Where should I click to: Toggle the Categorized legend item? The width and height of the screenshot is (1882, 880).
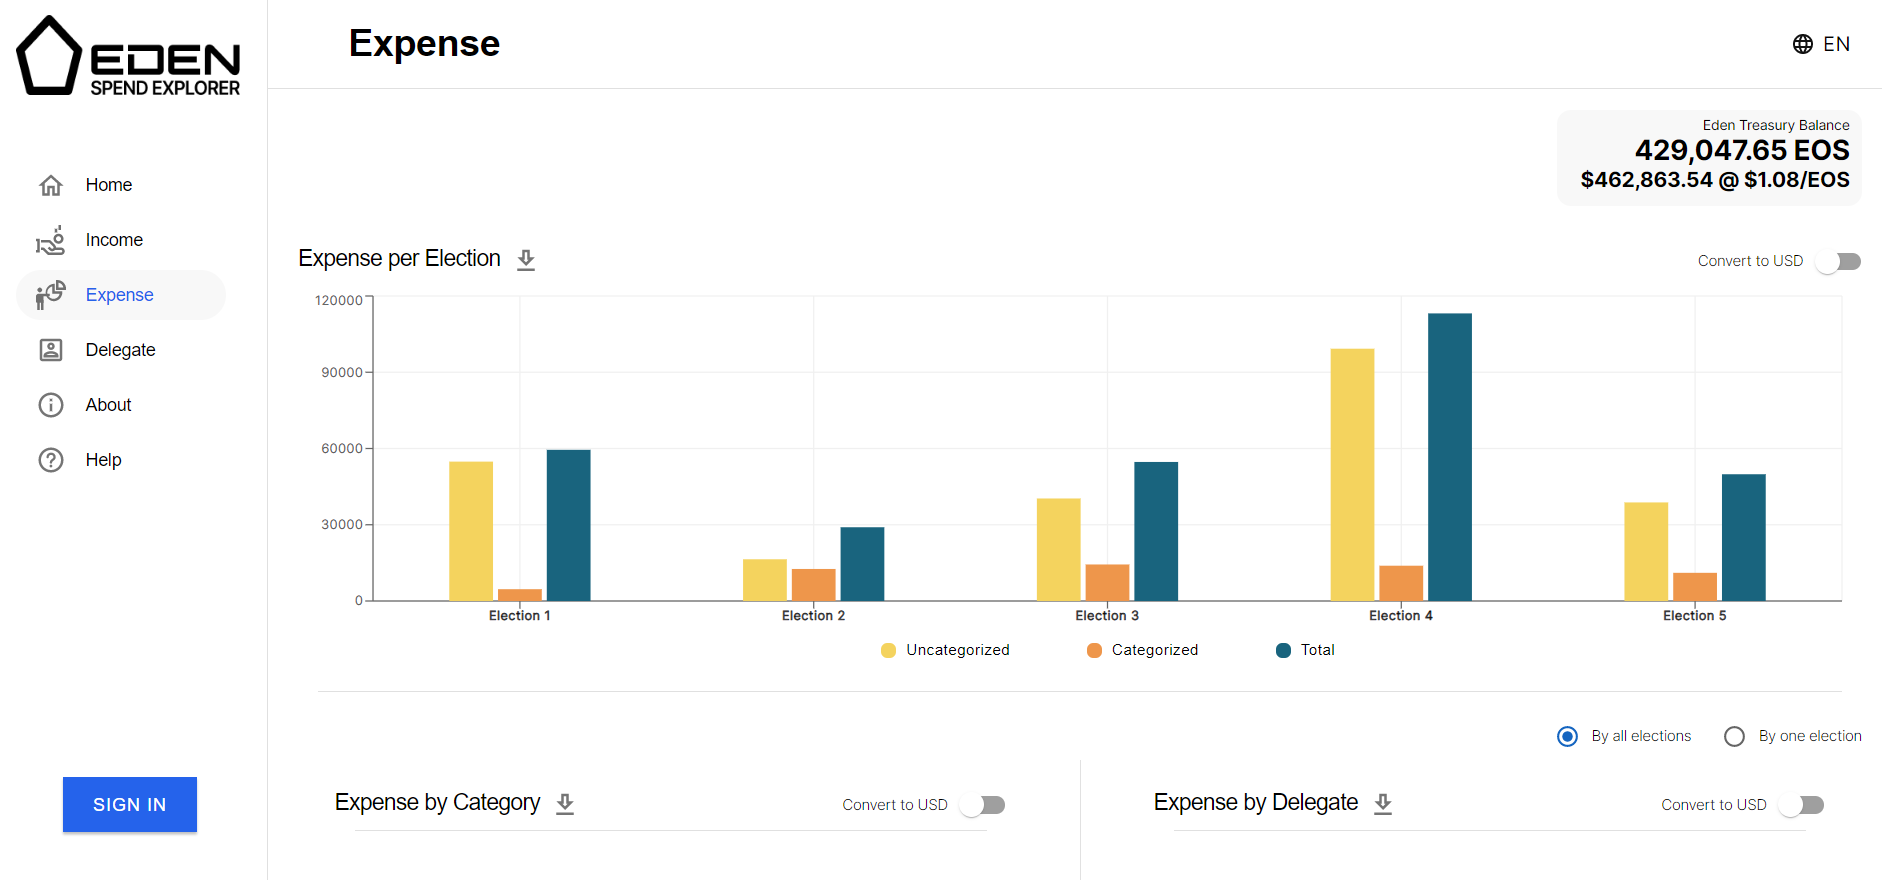(1142, 650)
